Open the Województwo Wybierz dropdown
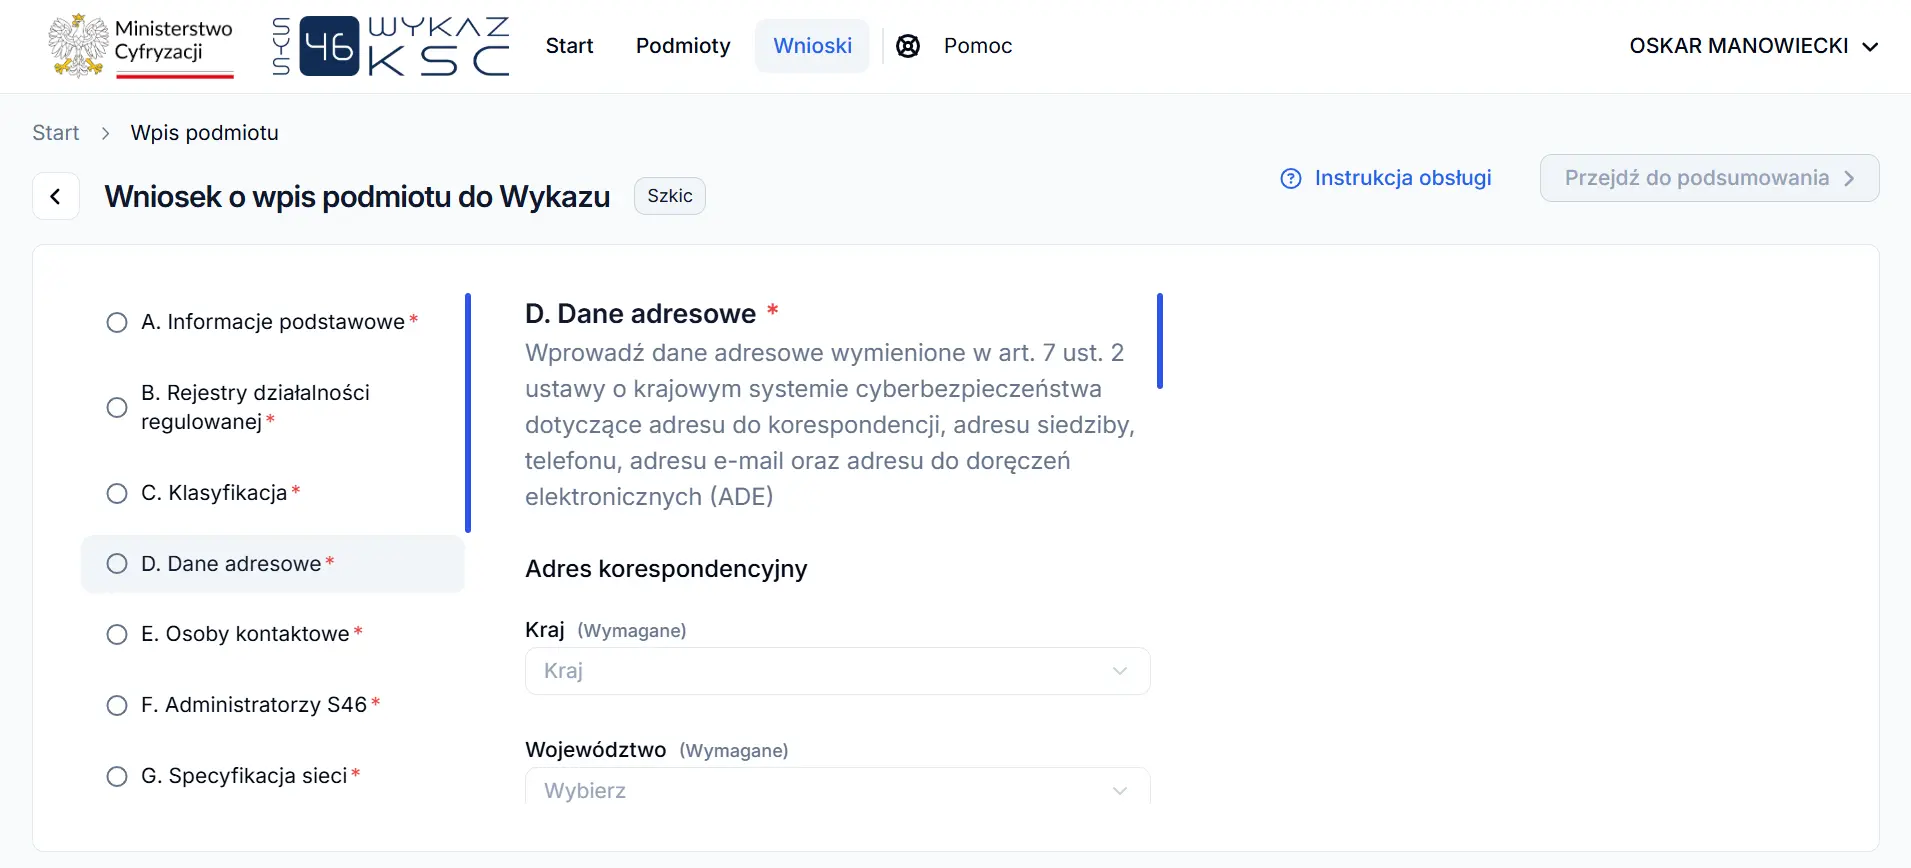The image size is (1911, 868). 838,787
